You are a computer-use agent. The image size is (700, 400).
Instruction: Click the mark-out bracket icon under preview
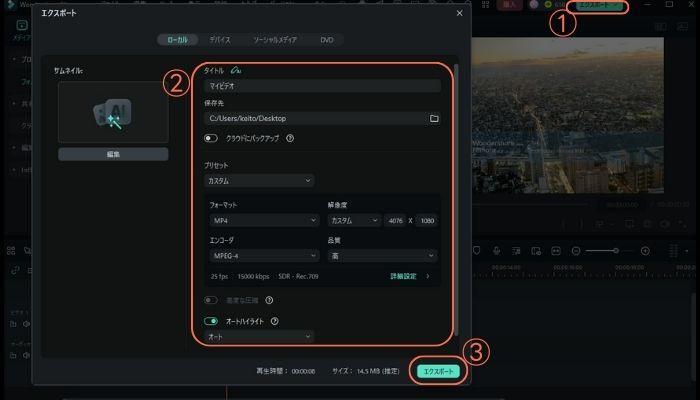(581, 224)
